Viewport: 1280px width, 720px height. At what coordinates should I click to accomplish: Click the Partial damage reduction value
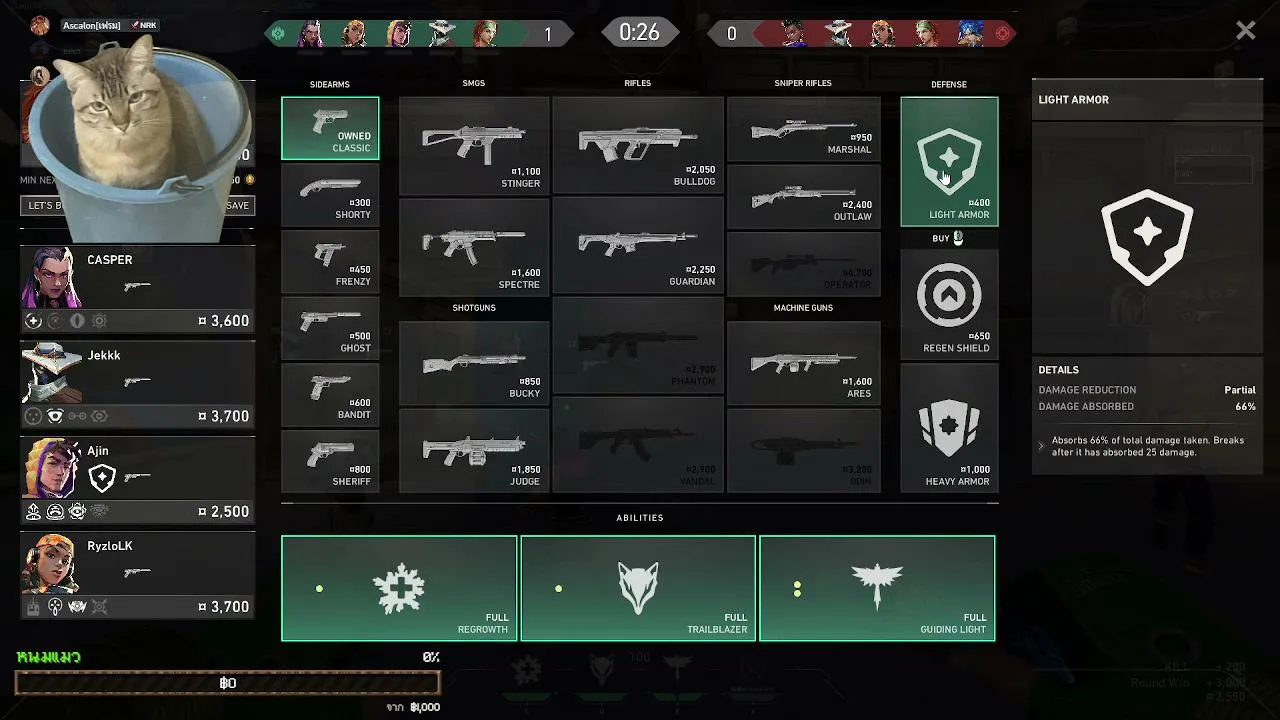point(1240,390)
